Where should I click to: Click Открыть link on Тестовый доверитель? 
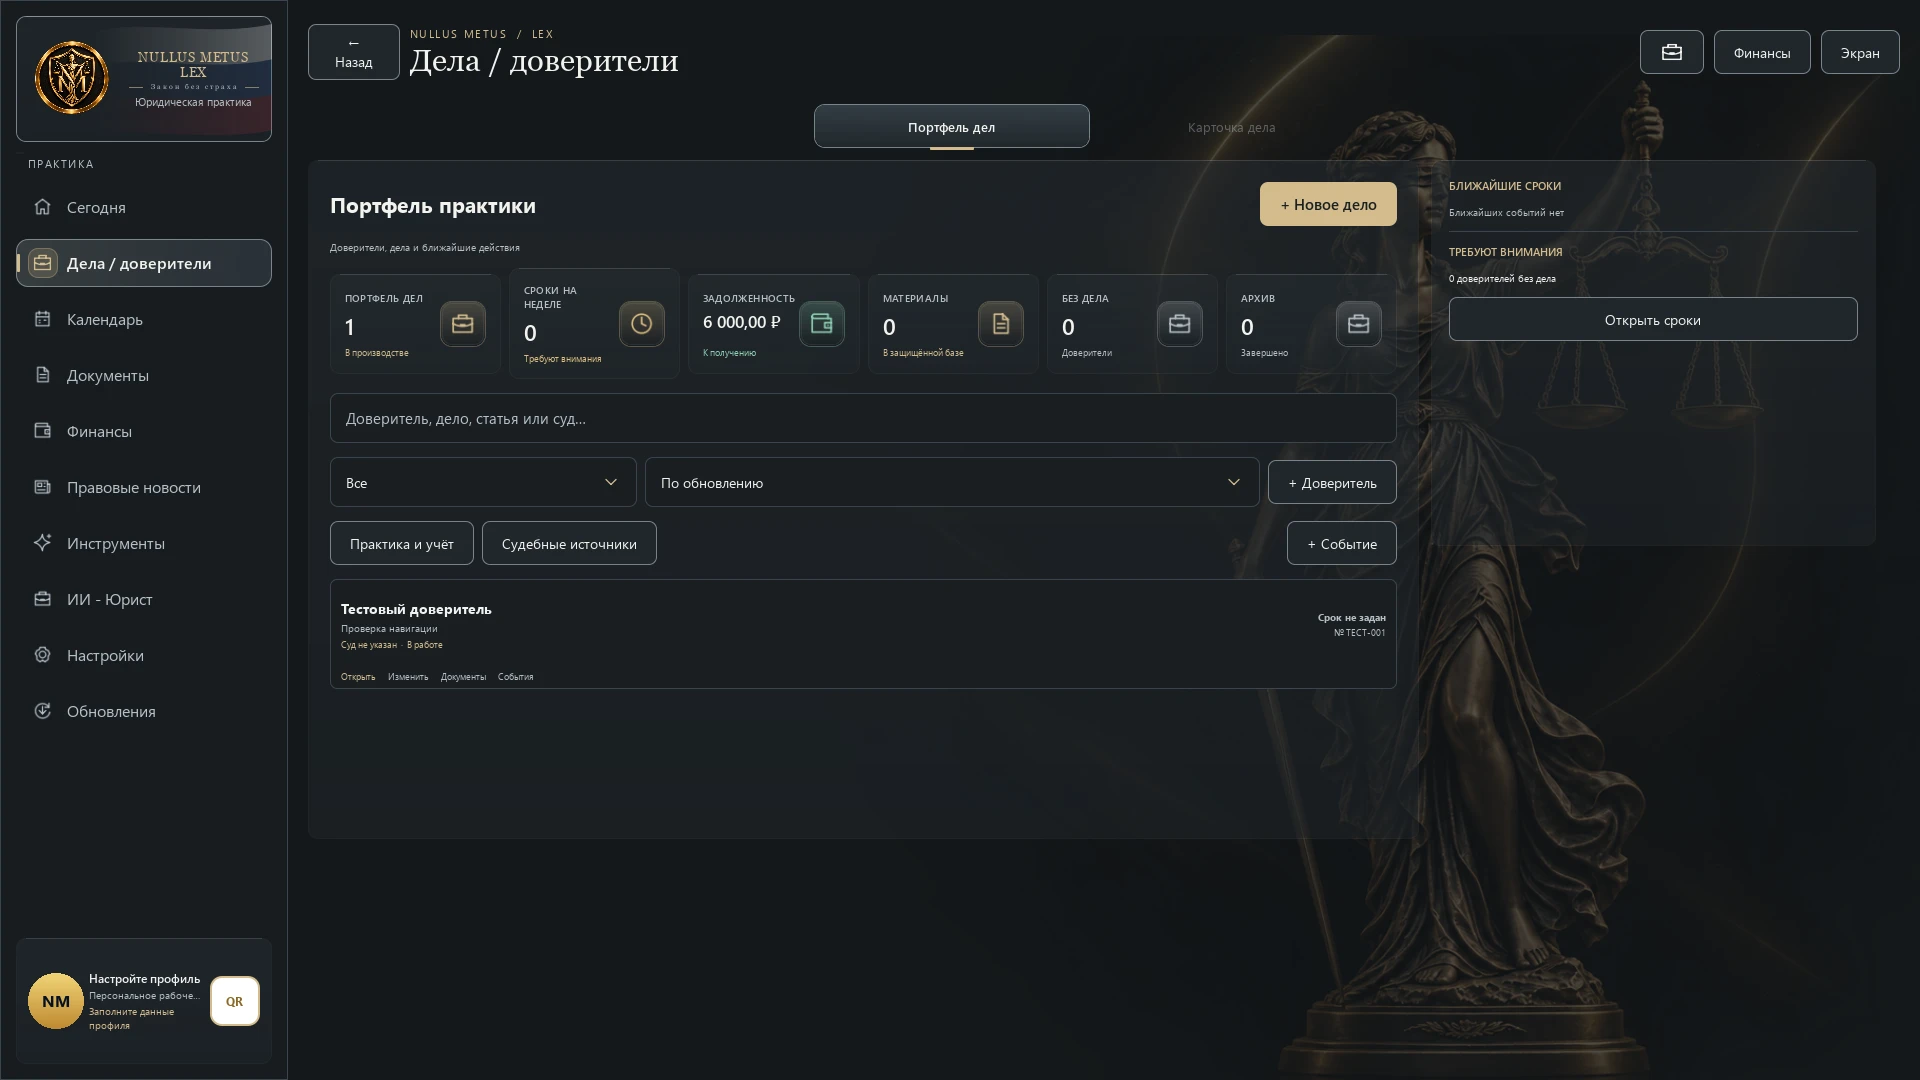358,677
